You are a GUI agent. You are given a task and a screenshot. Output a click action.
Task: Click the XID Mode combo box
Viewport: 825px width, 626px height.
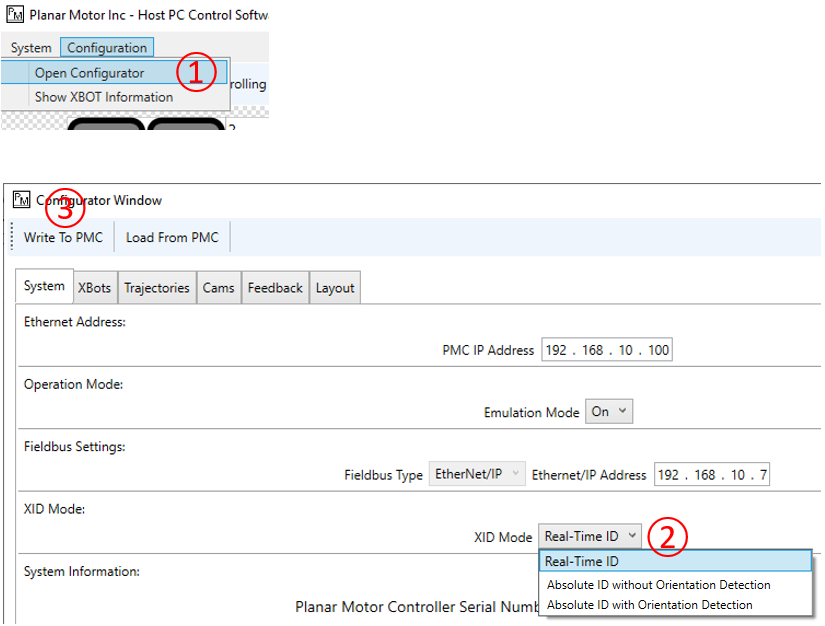click(x=589, y=537)
